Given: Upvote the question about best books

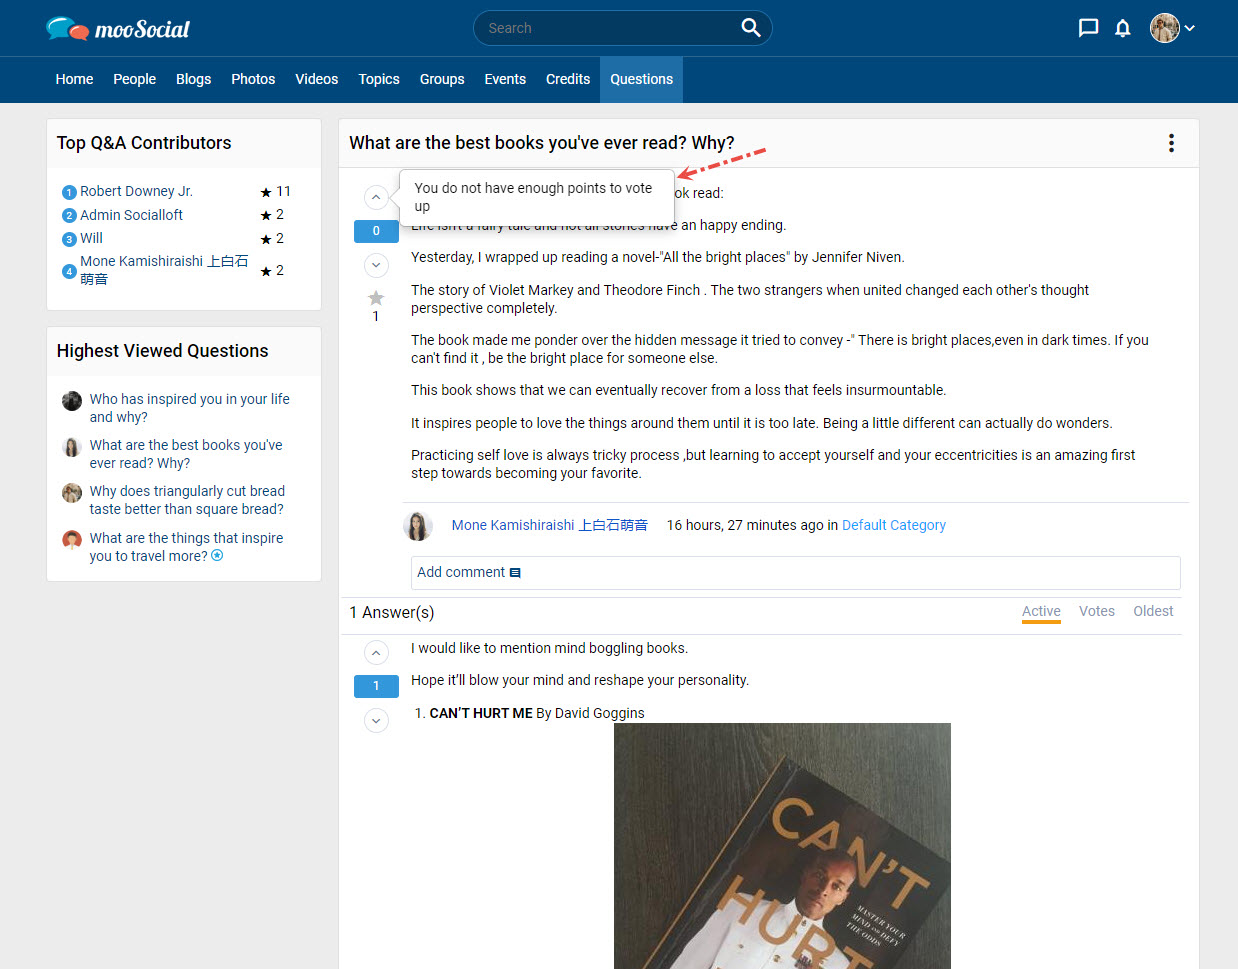Looking at the screenshot, I should [376, 197].
